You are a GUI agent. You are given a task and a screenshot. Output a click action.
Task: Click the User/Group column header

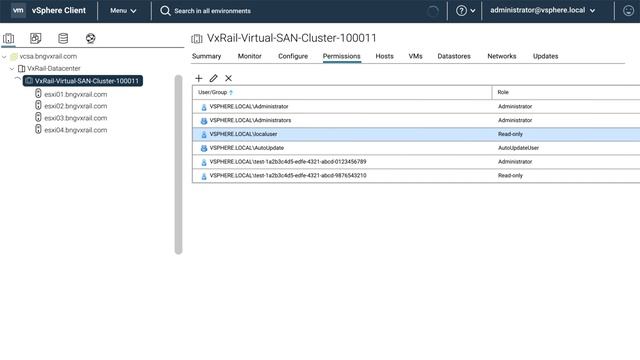342,93
